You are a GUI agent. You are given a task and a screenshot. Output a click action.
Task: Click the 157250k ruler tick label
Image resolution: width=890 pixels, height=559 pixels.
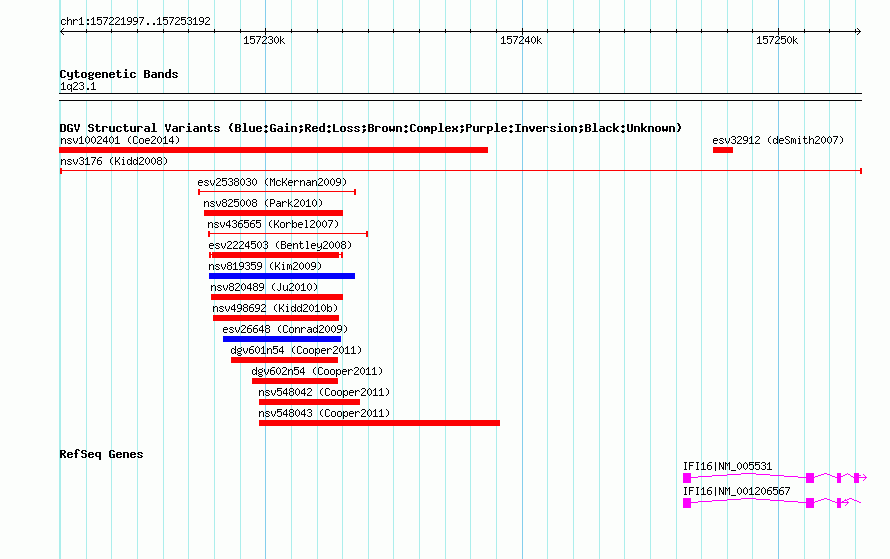pos(777,40)
